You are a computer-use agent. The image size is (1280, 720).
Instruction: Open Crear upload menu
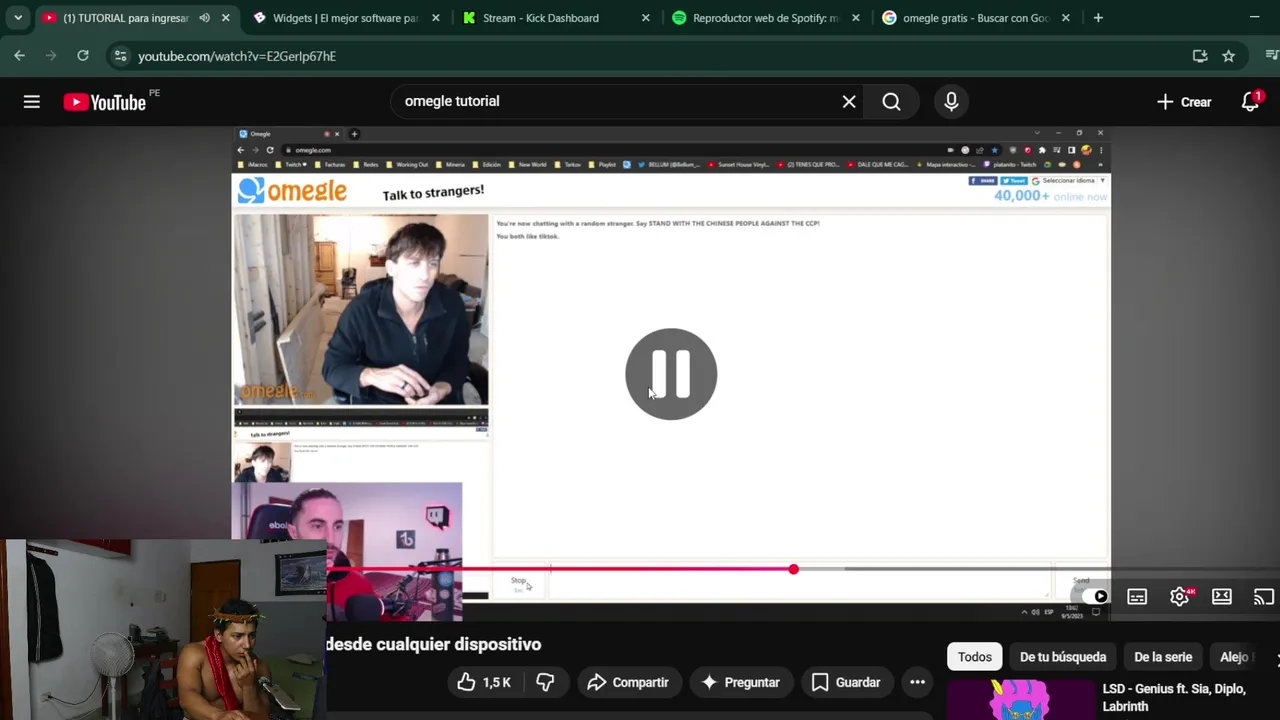pos(1184,101)
